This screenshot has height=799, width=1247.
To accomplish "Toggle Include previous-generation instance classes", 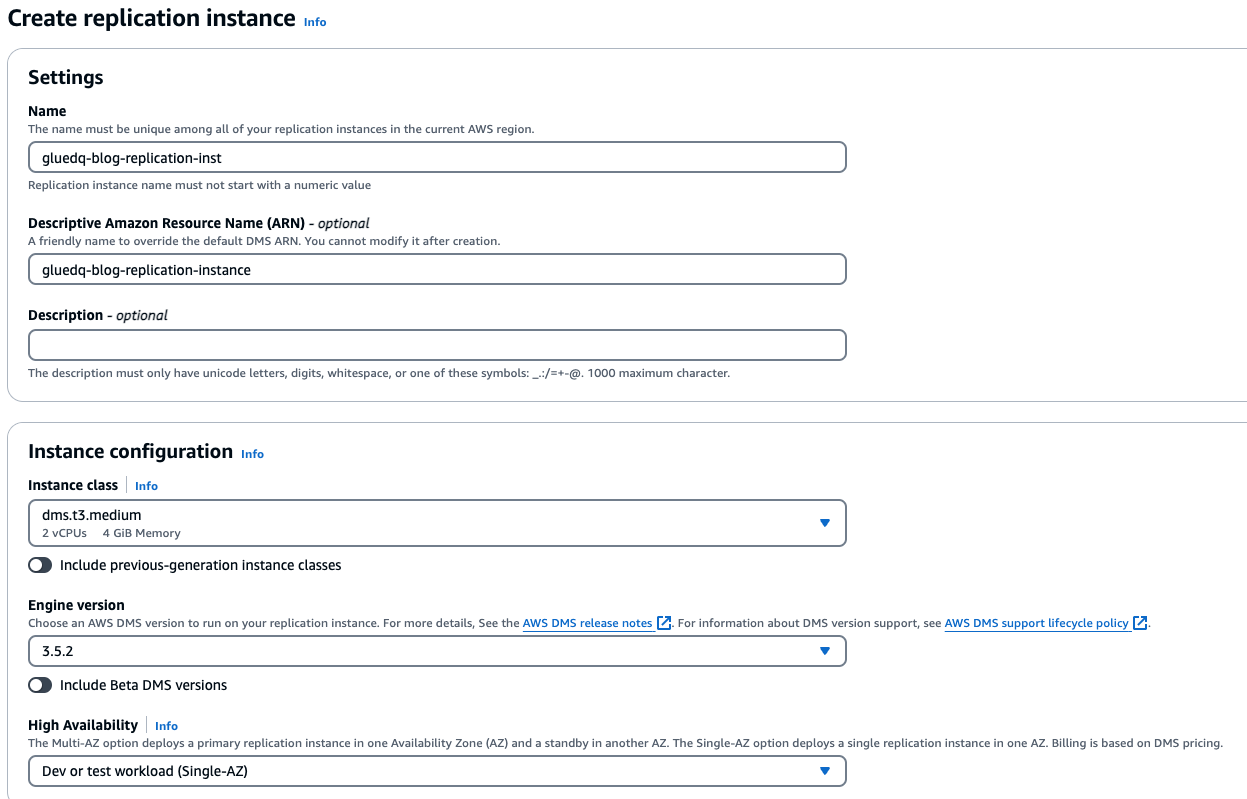I will click(40, 565).
